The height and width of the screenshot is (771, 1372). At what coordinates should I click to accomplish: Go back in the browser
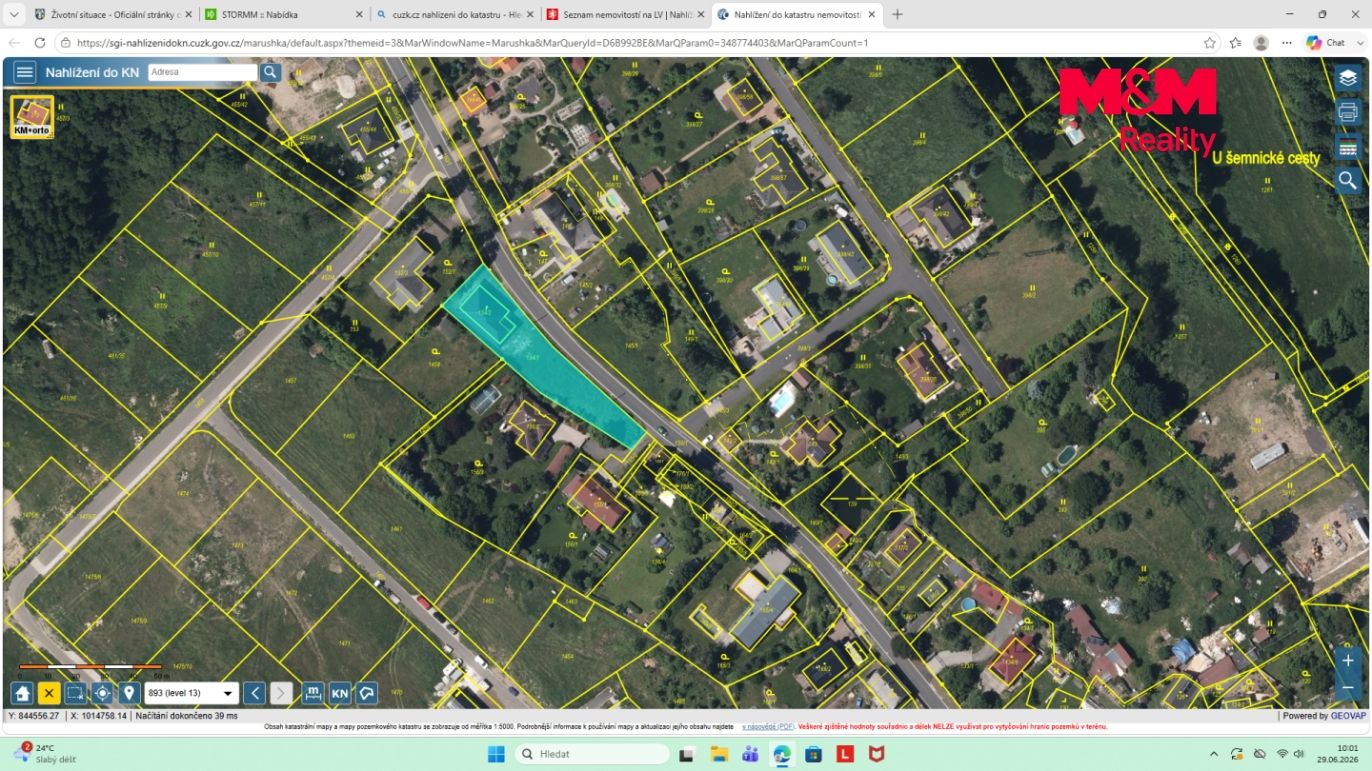point(14,43)
